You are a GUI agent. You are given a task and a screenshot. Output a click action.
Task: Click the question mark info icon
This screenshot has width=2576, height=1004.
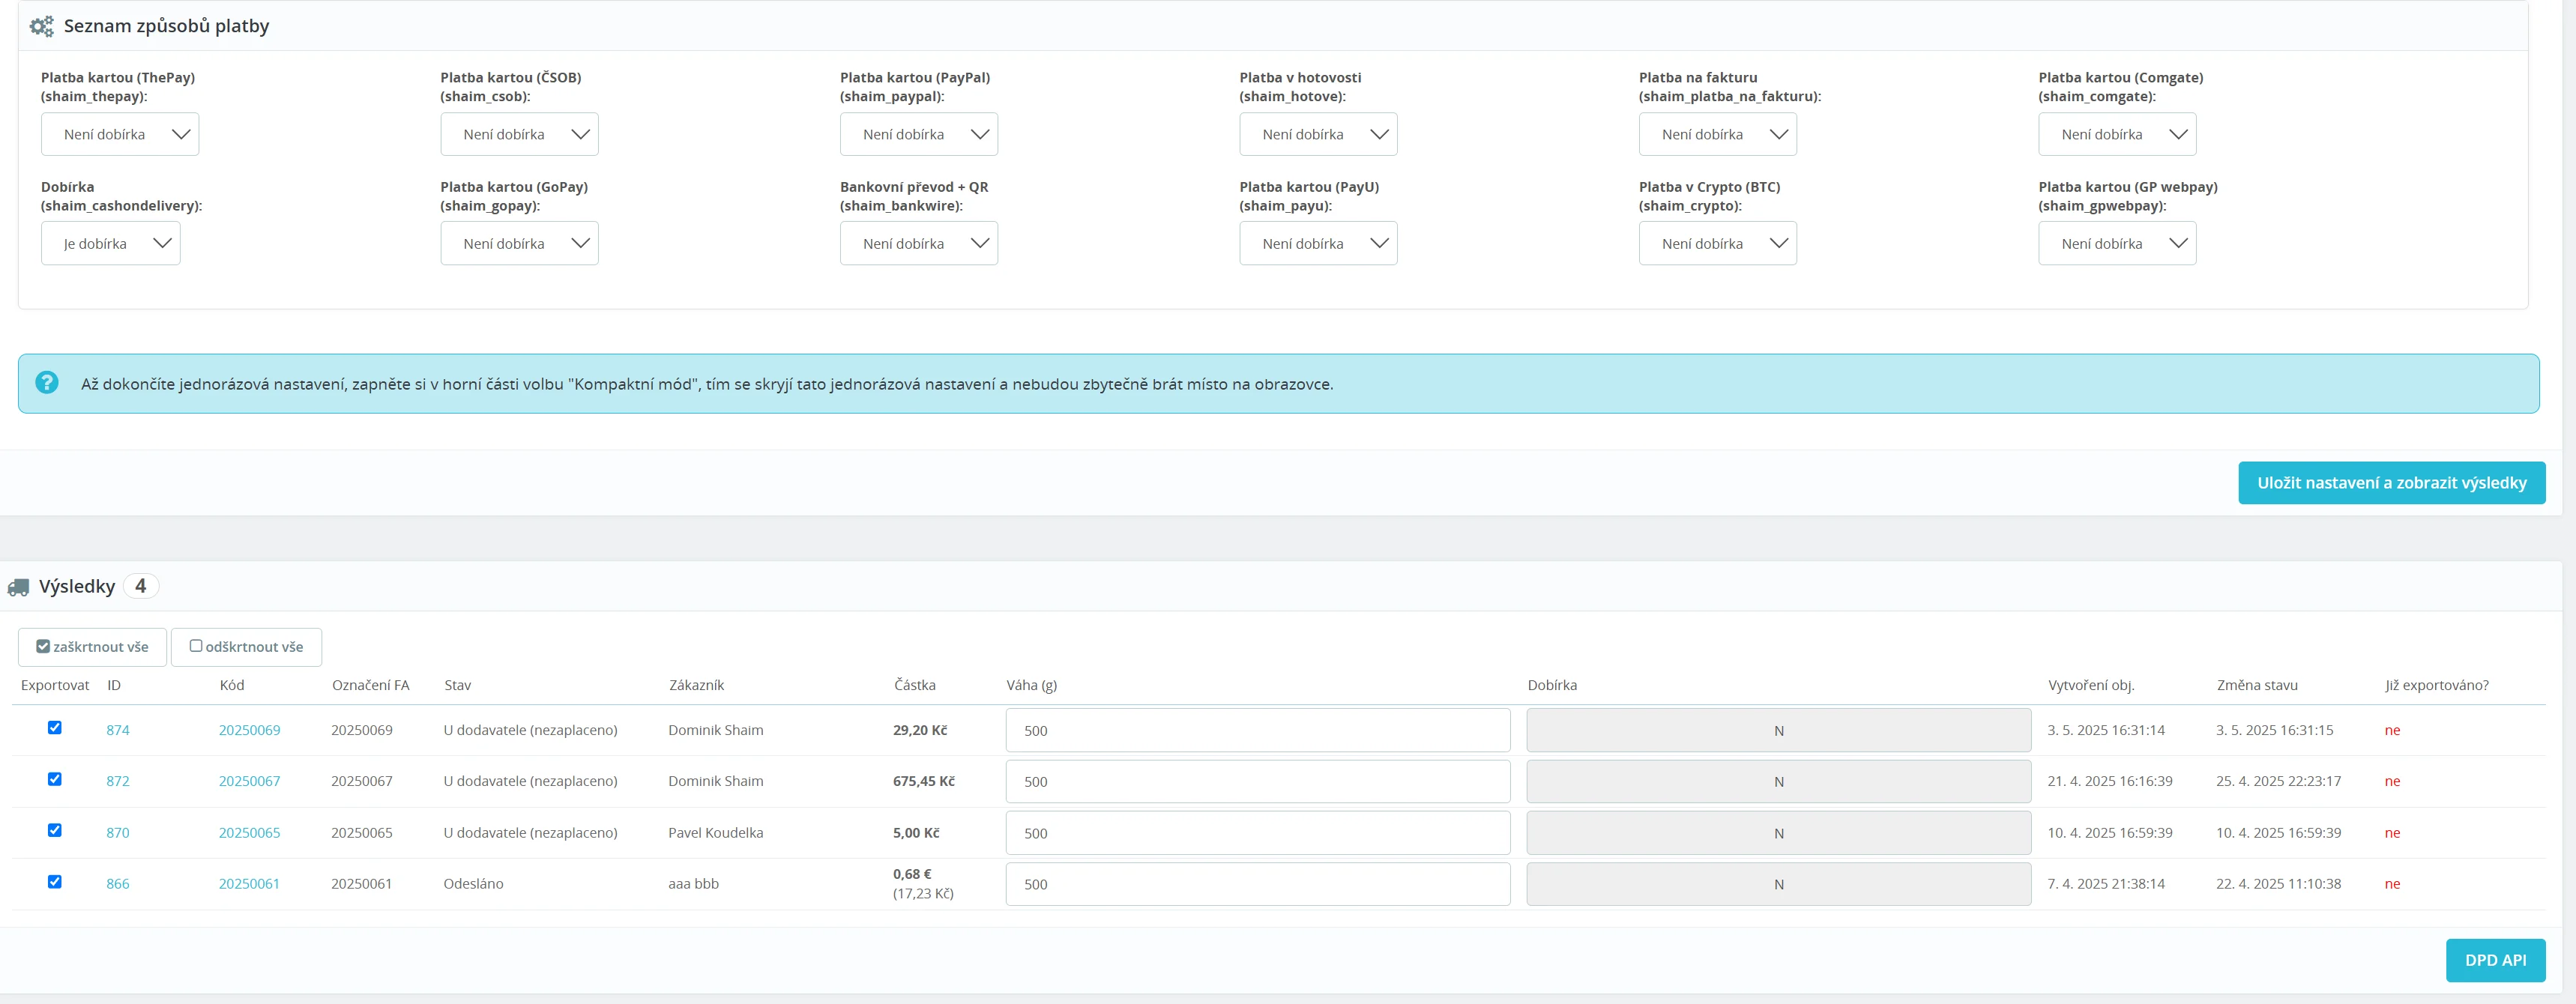pos(47,383)
